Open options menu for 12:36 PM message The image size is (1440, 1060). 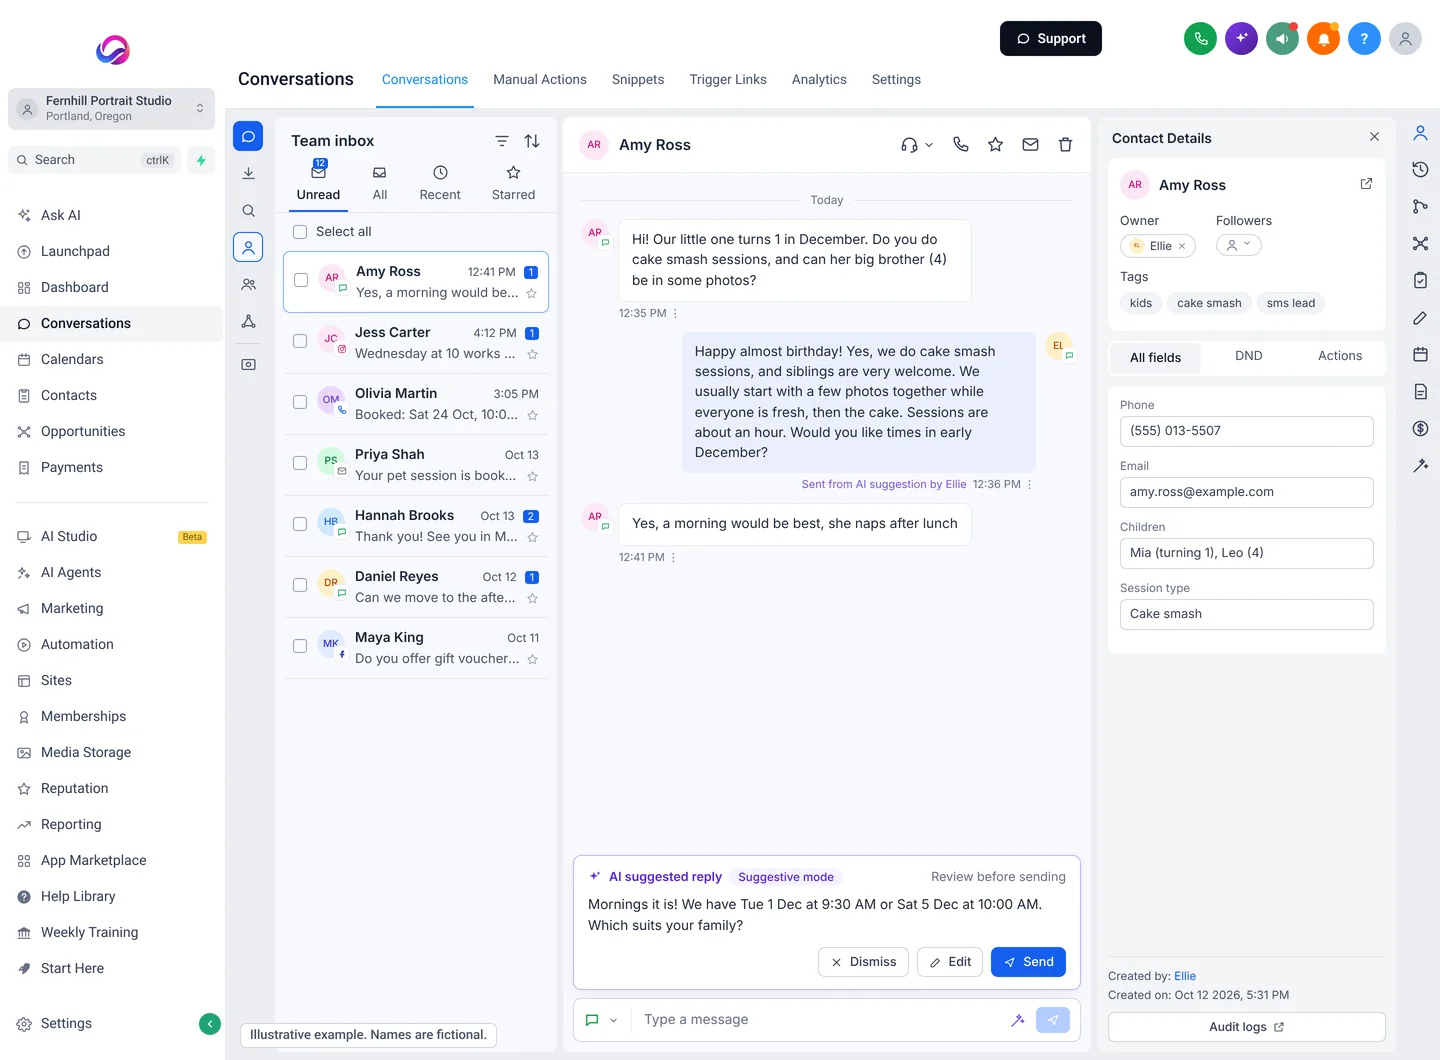[1029, 484]
